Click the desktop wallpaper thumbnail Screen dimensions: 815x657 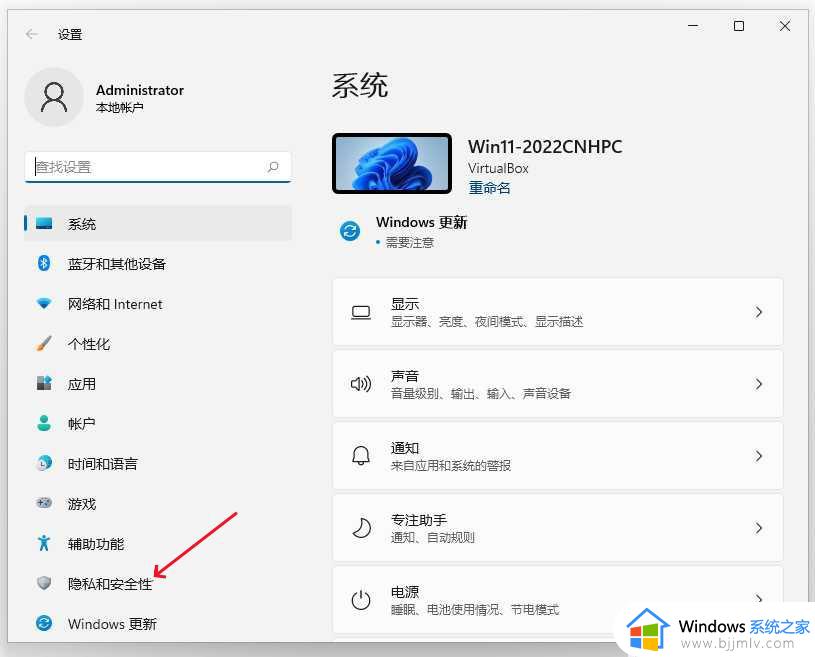point(392,163)
